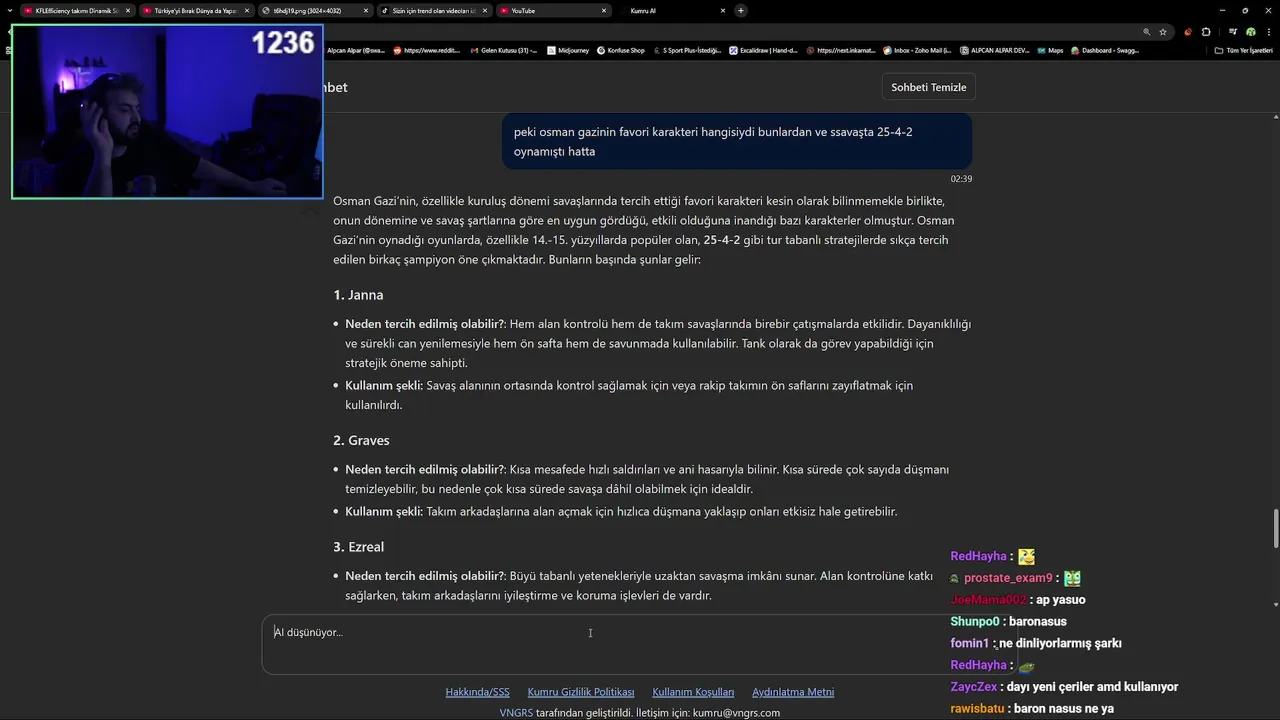Open a new browser tab
Screen dimensions: 1280x720
point(741,10)
